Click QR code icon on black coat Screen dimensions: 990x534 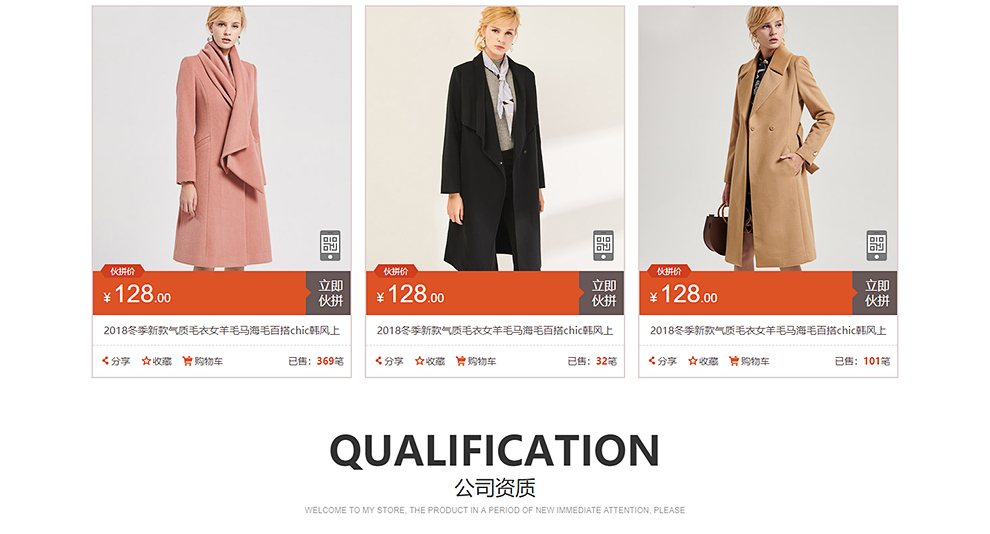604,246
